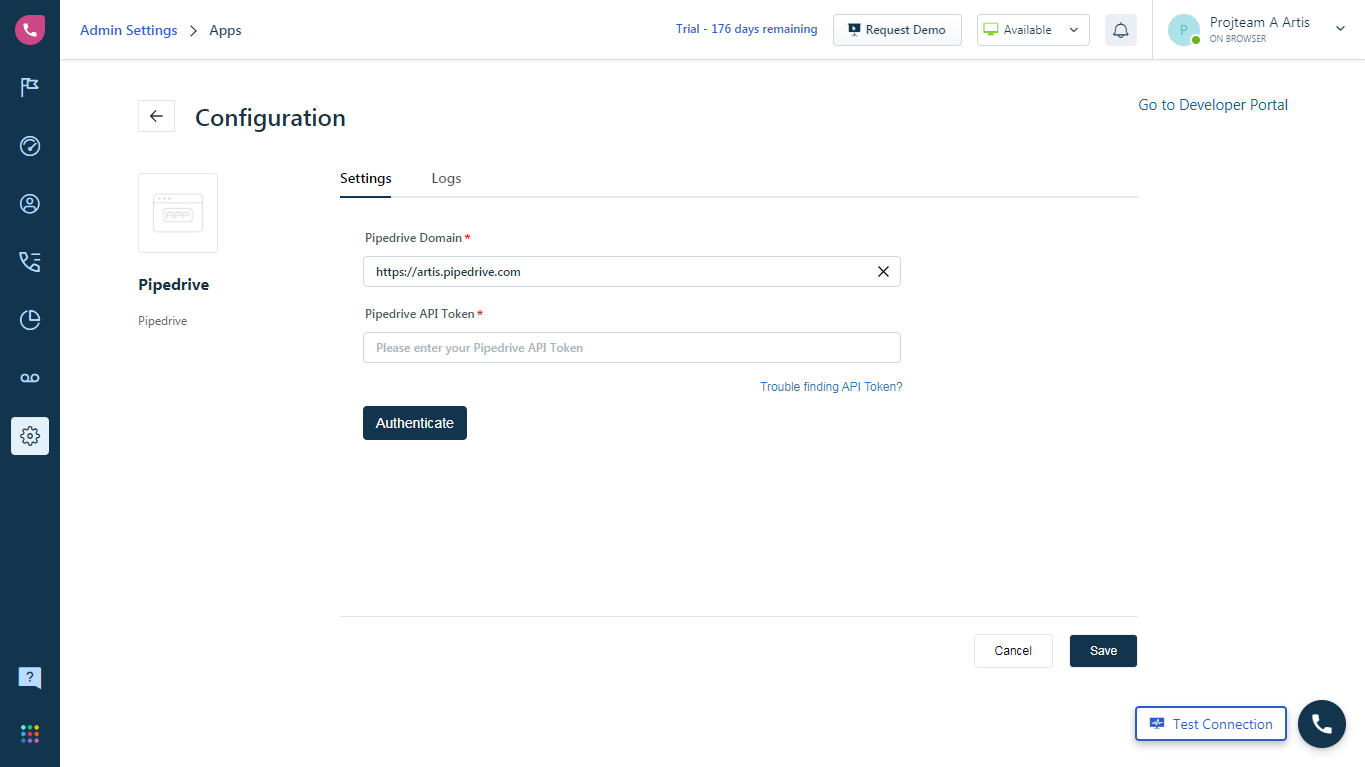
Task: Click the Test Connection button
Action: (1211, 724)
